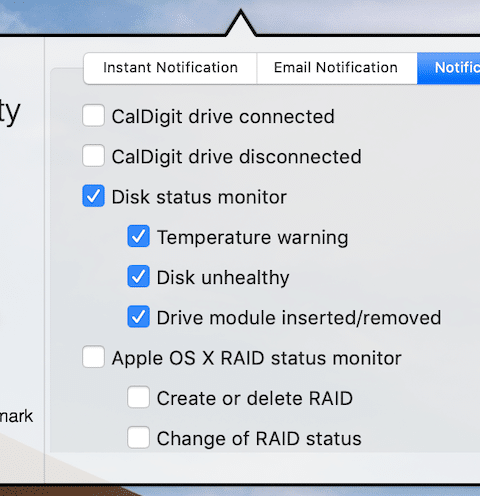Uncheck Disk status monitor checkbox
Image resolution: width=480 pixels, height=496 pixels.
[x=93, y=196]
